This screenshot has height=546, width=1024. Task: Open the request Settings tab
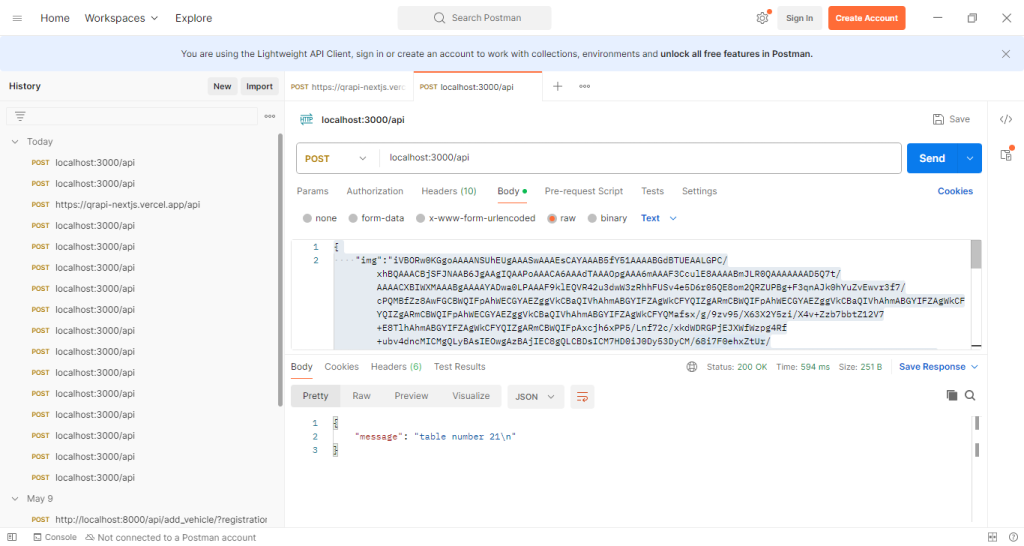click(699, 191)
